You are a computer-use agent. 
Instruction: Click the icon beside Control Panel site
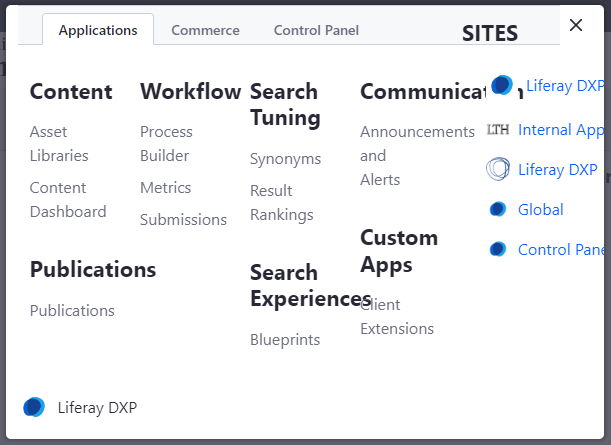[x=498, y=249]
